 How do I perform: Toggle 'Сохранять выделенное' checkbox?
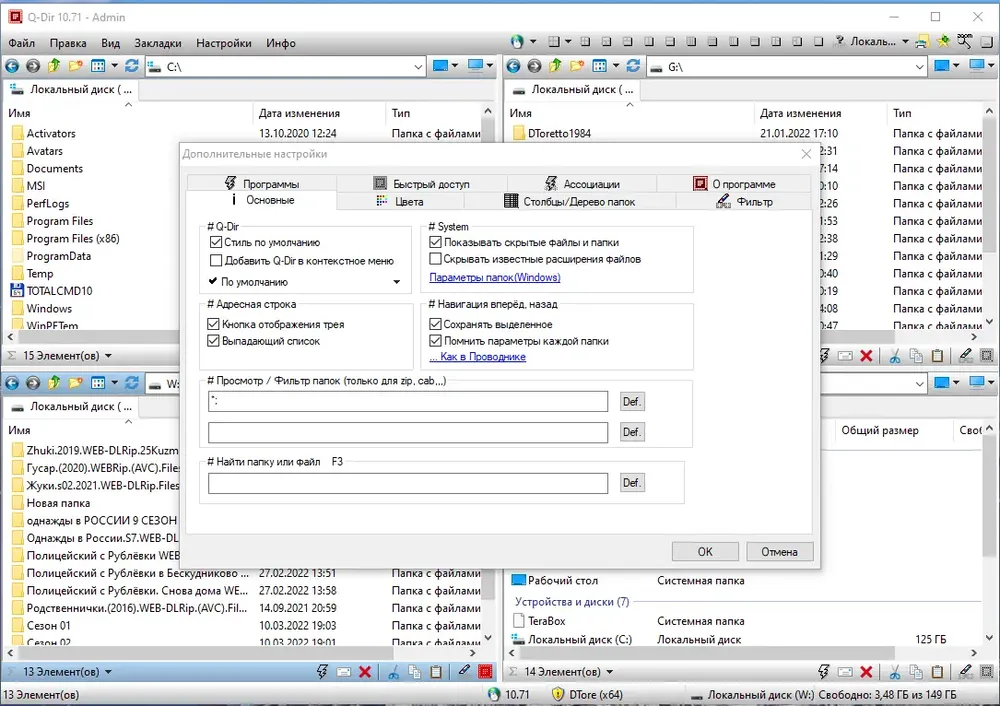436,324
